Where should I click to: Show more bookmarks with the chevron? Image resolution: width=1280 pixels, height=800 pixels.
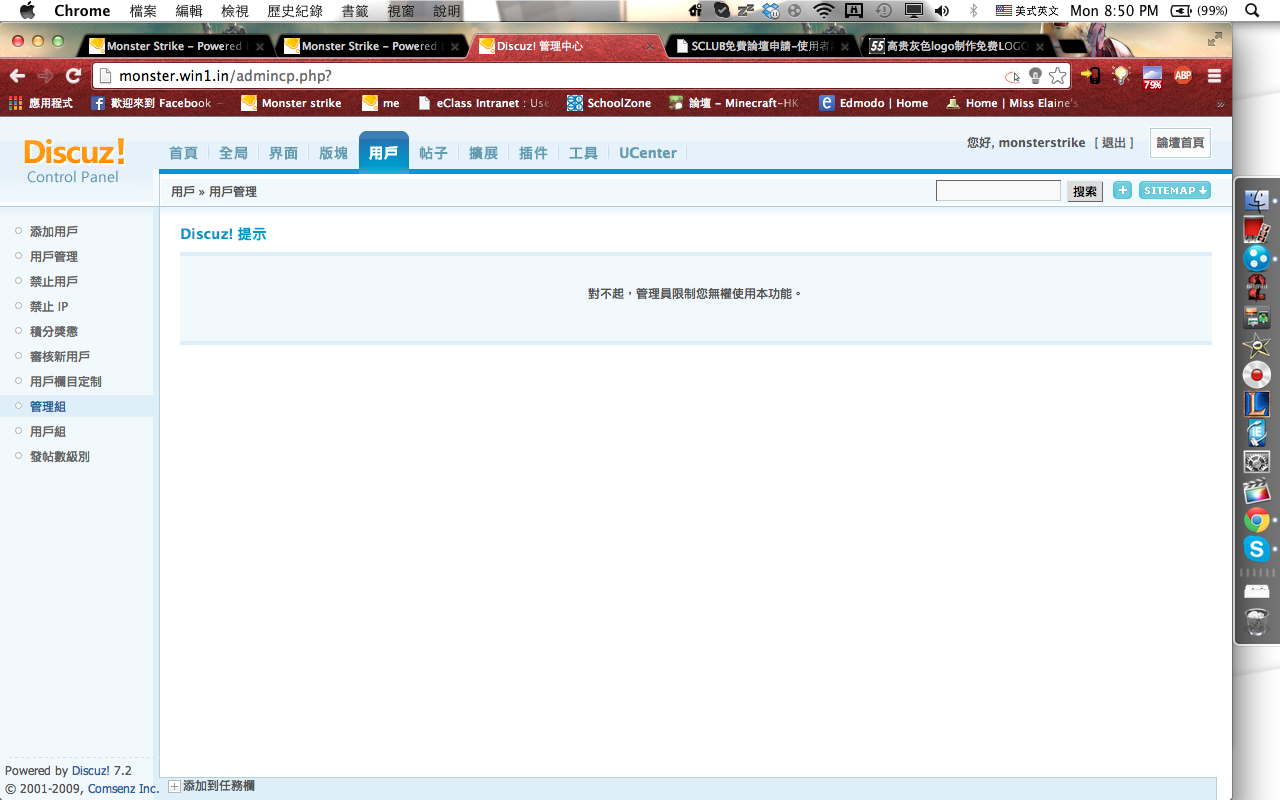coord(1220,103)
